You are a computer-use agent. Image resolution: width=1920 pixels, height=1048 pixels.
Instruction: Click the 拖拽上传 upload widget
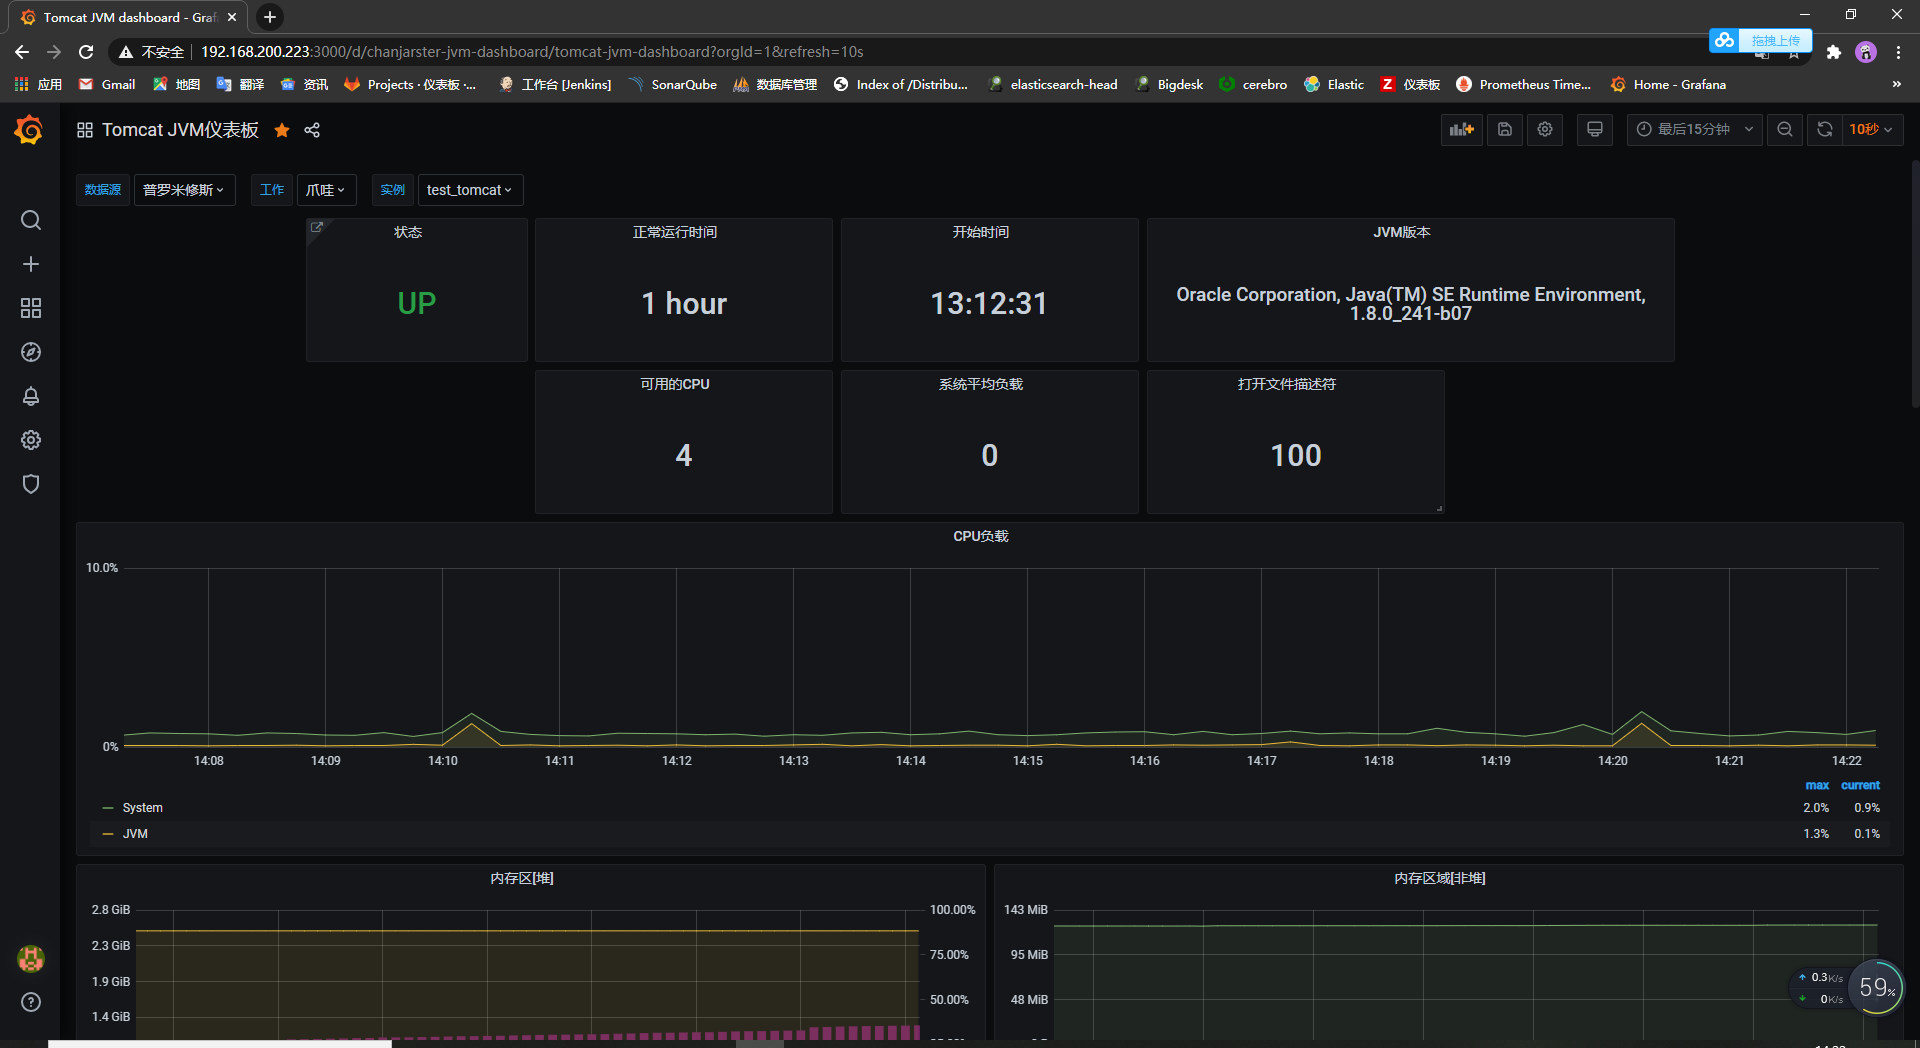coord(1761,40)
